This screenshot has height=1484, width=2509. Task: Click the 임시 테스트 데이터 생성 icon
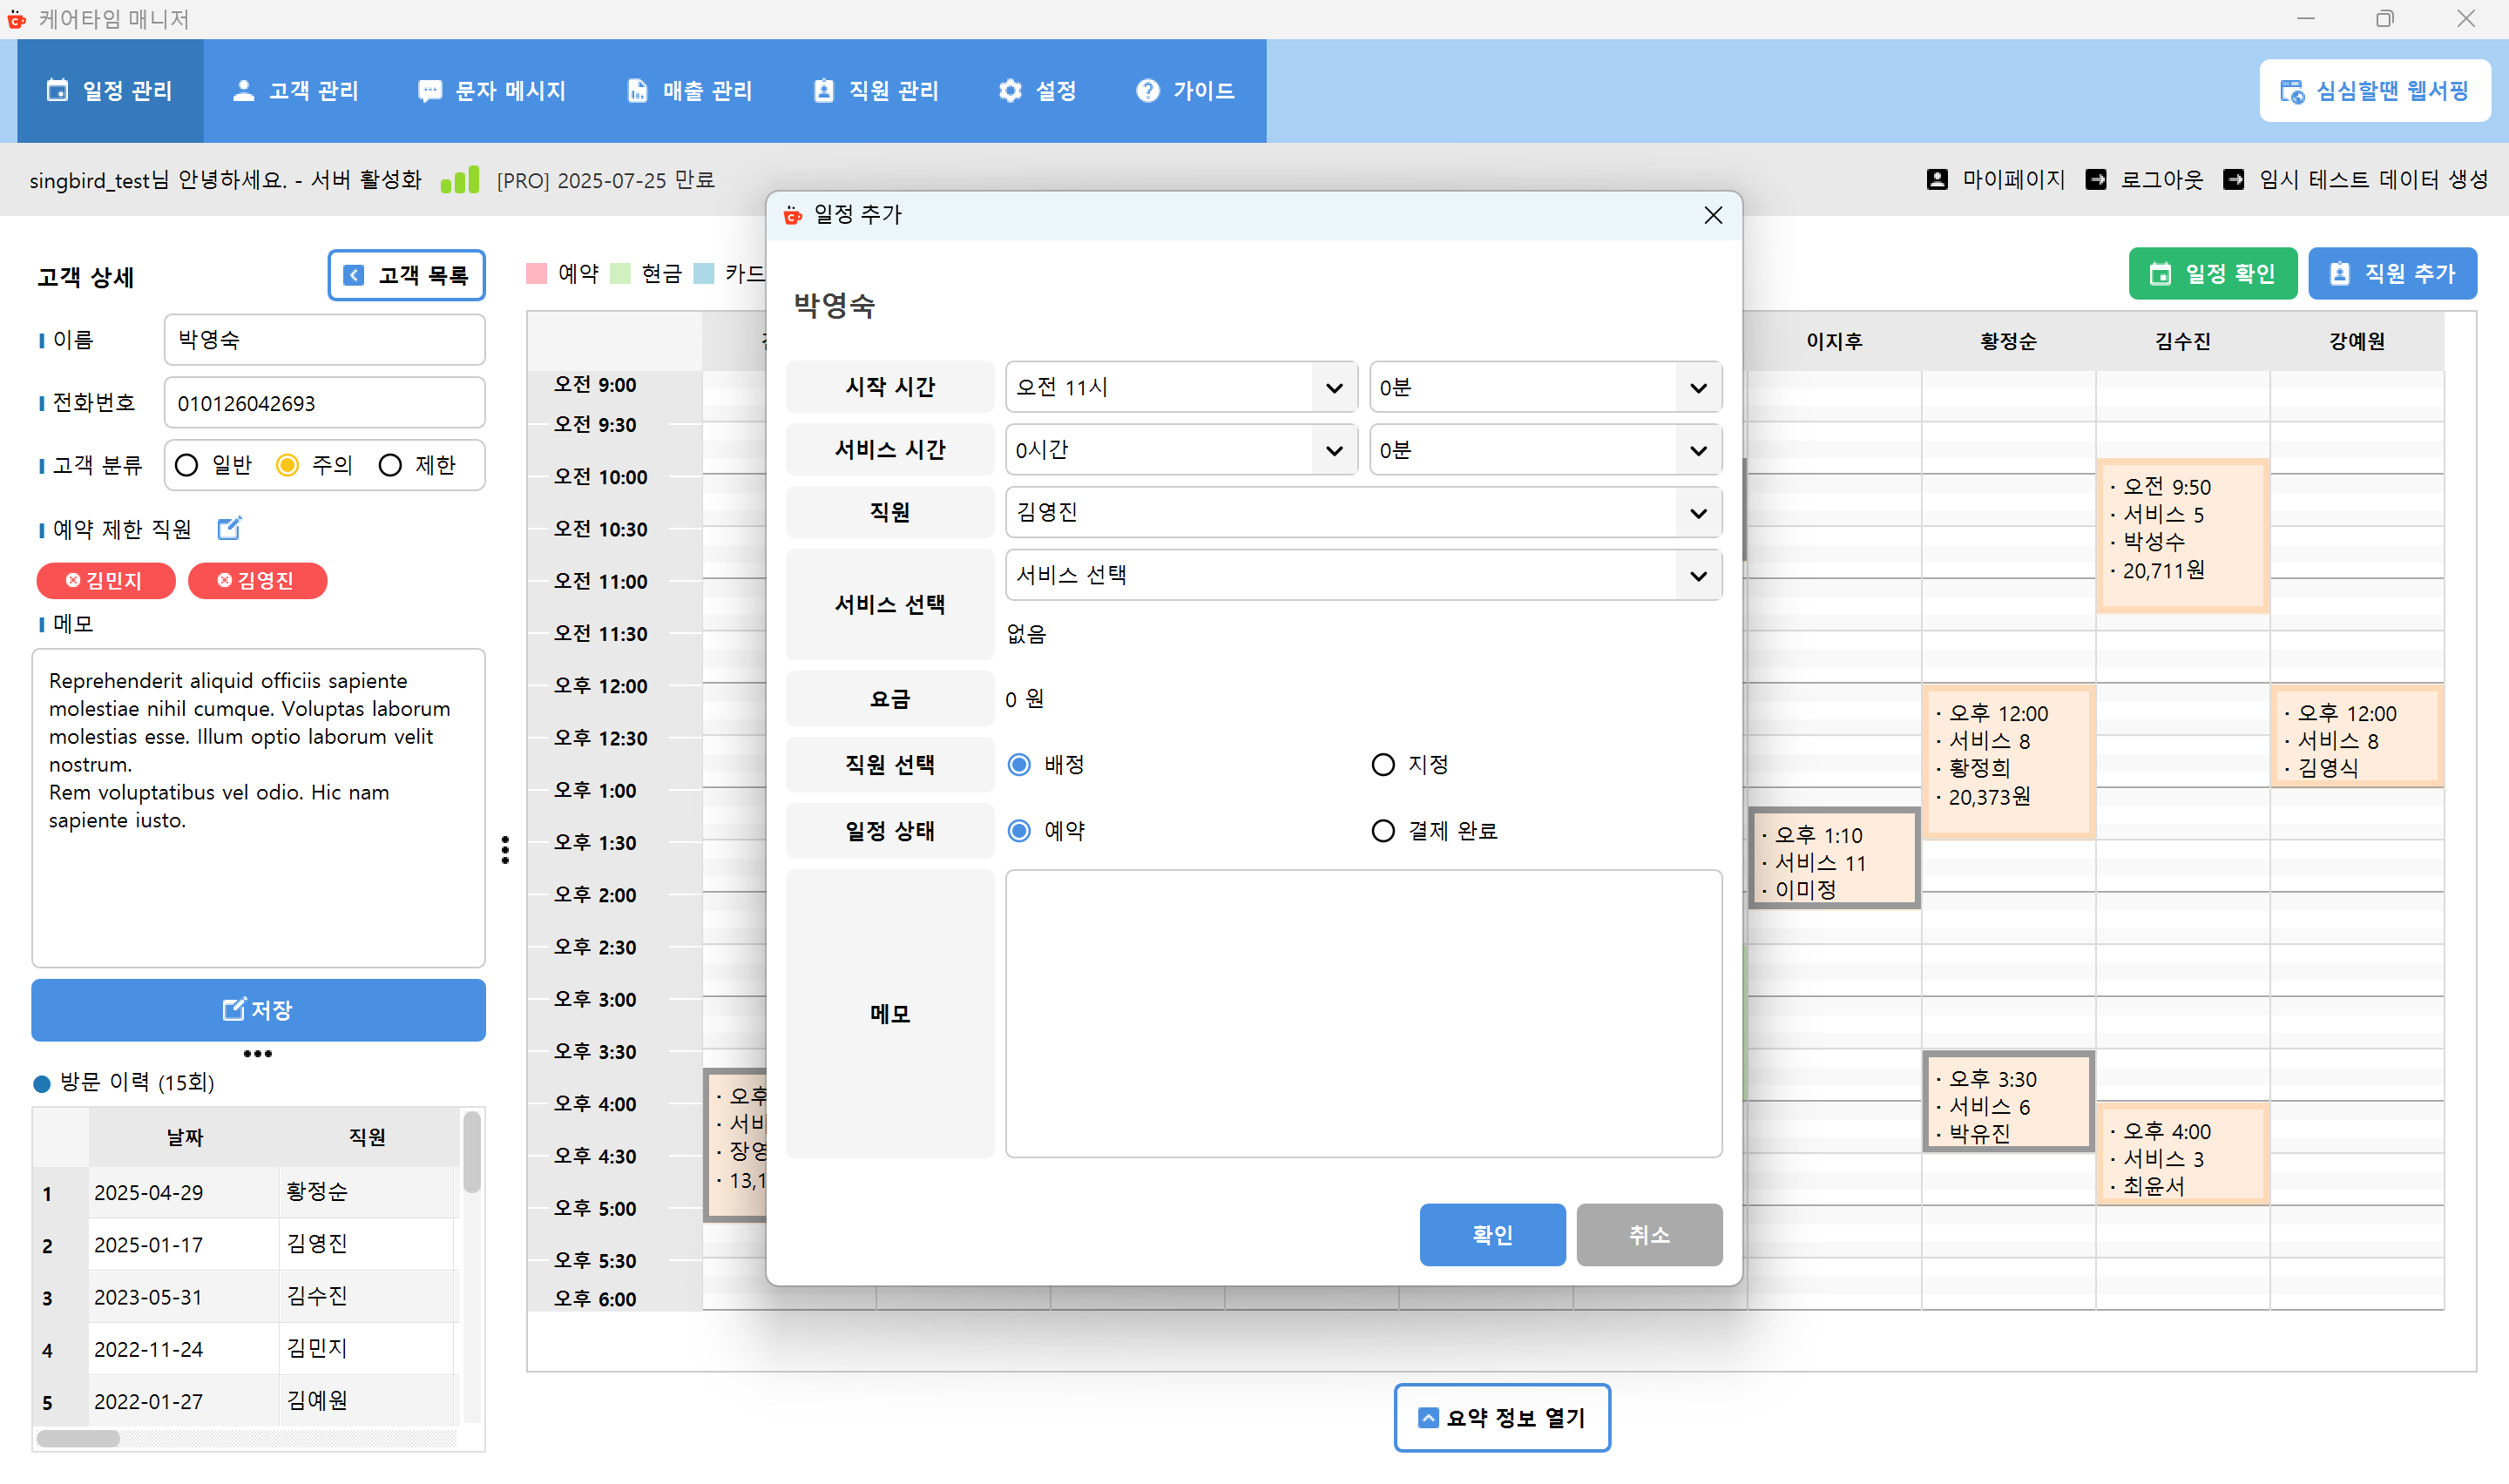(x=2233, y=179)
